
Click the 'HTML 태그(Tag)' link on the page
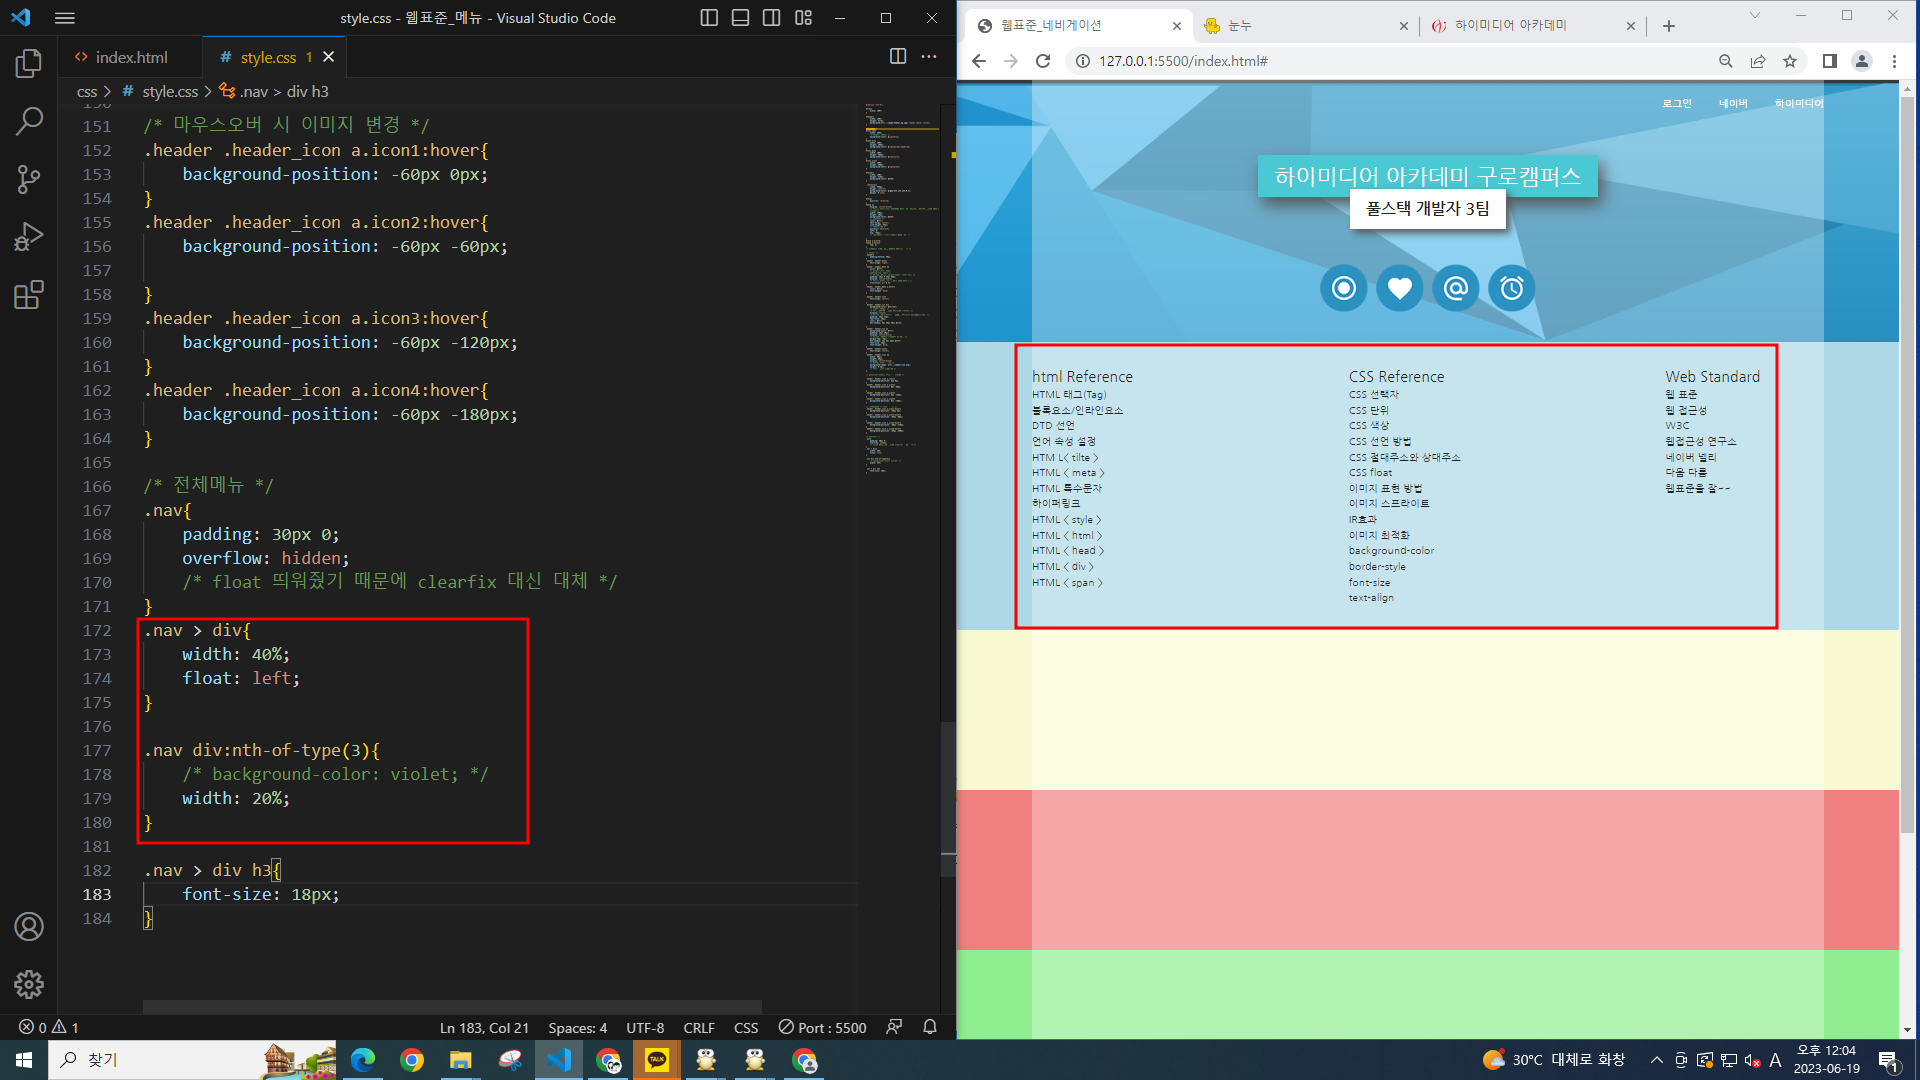pyautogui.click(x=1069, y=395)
